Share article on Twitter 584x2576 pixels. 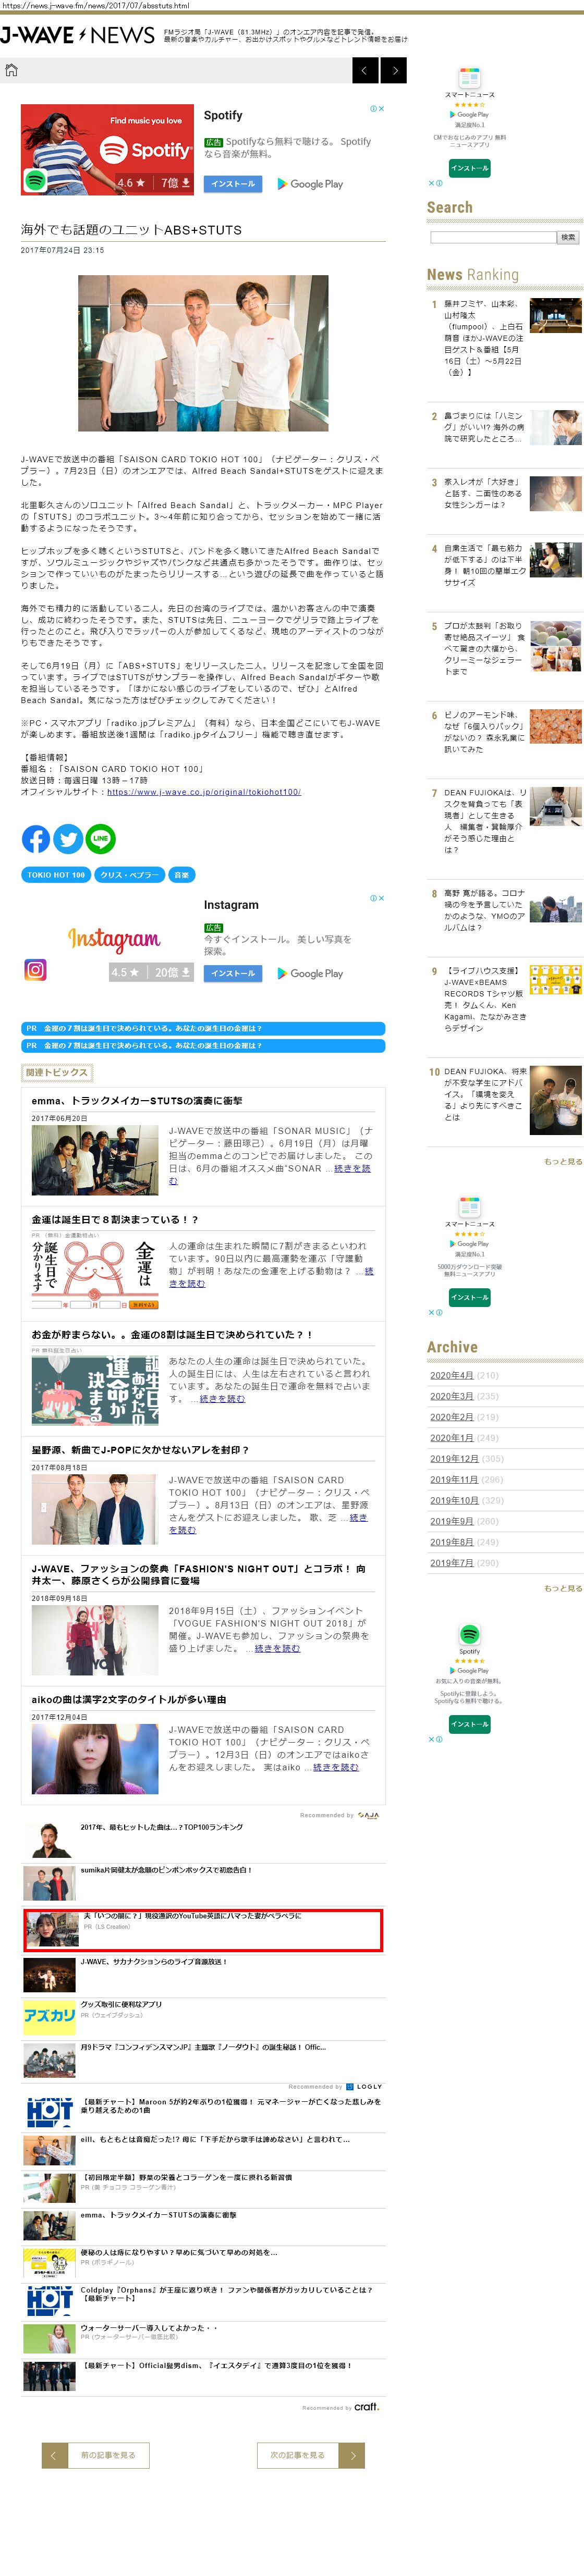(68, 839)
